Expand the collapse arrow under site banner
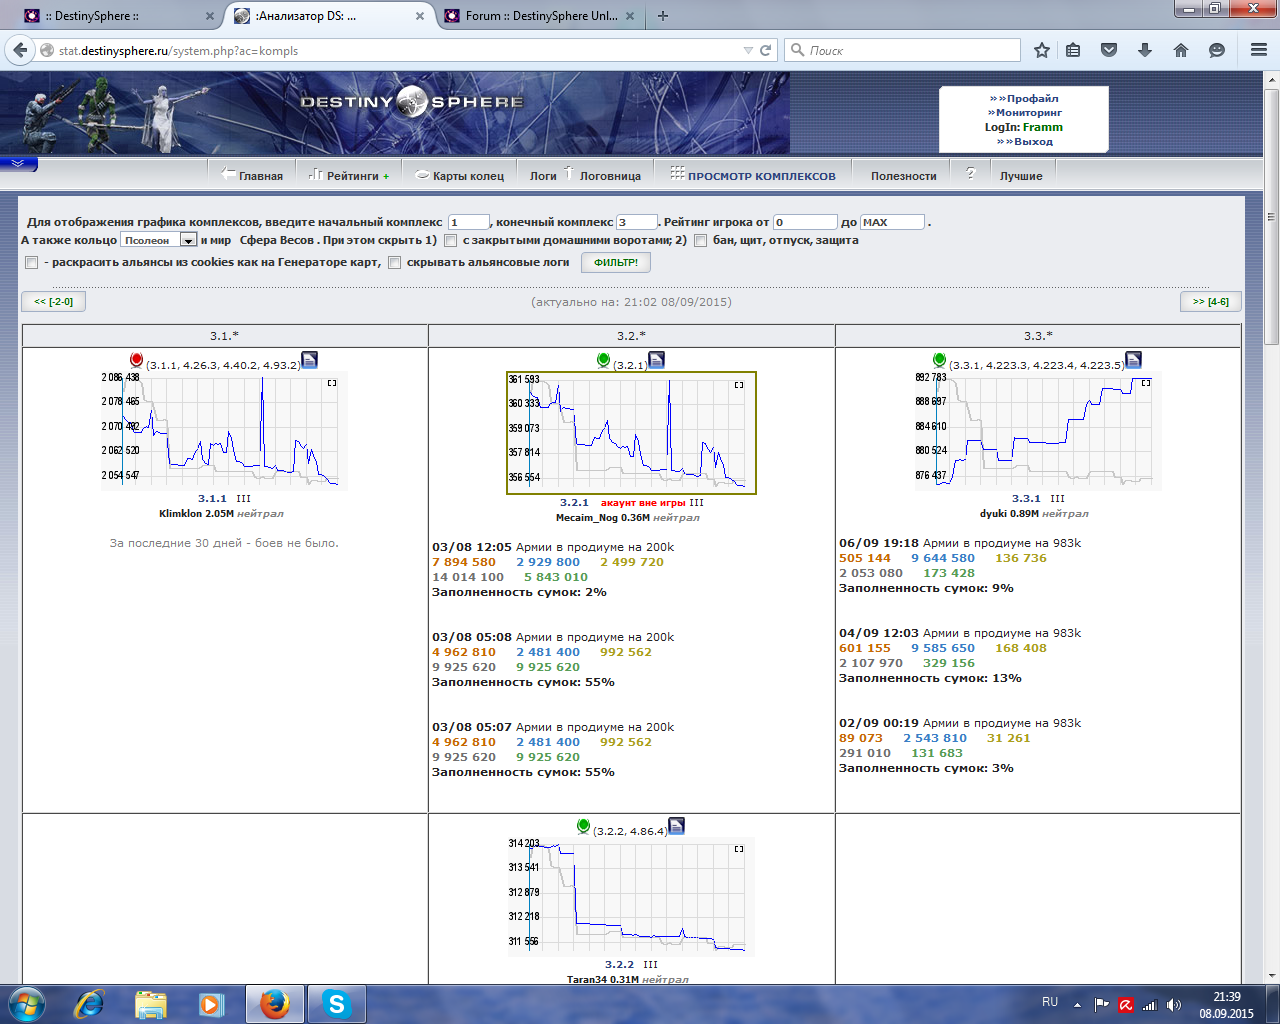The width and height of the screenshot is (1280, 1024). pos(18,163)
